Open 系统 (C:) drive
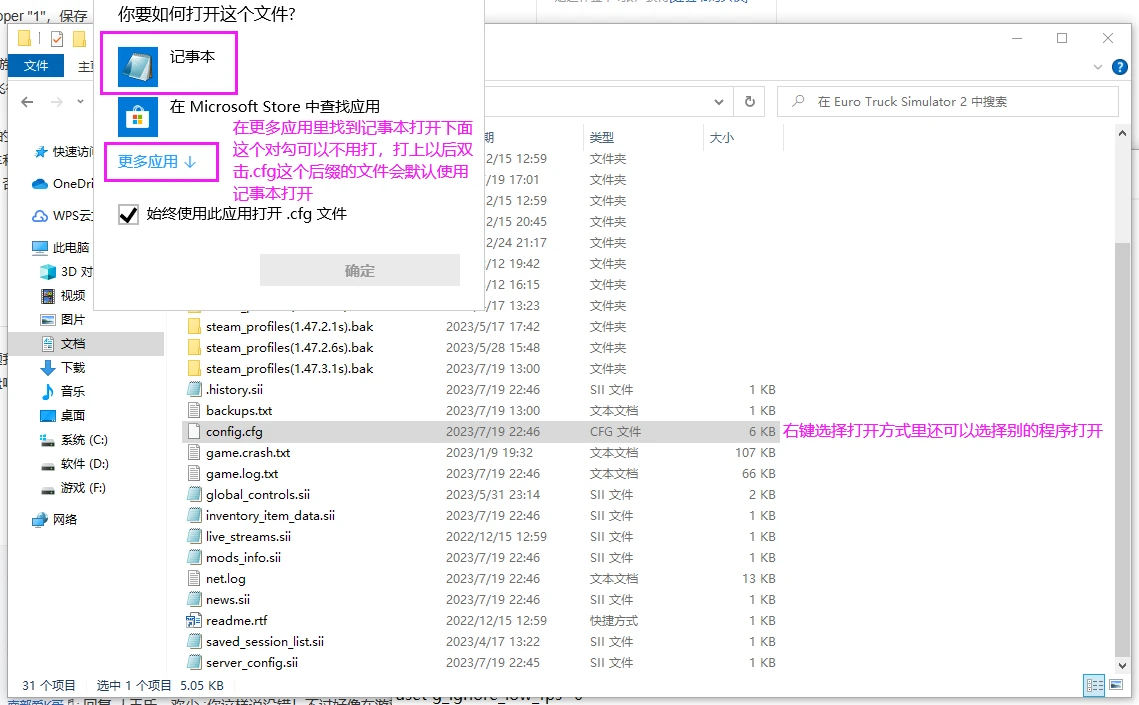 [74, 440]
